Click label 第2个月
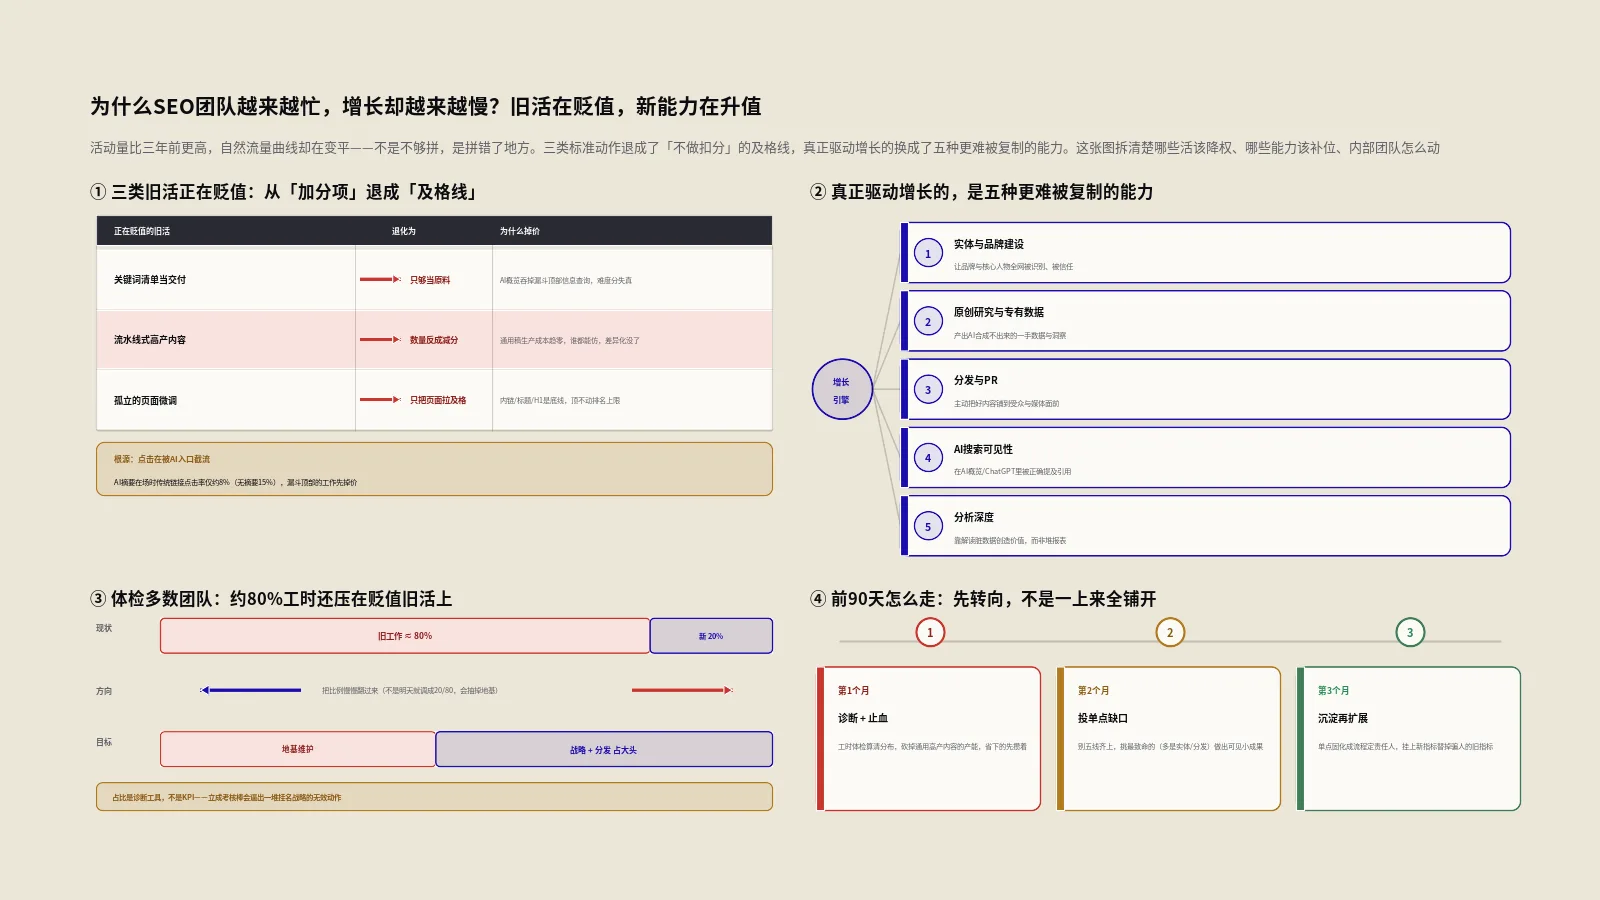 (x=1093, y=691)
